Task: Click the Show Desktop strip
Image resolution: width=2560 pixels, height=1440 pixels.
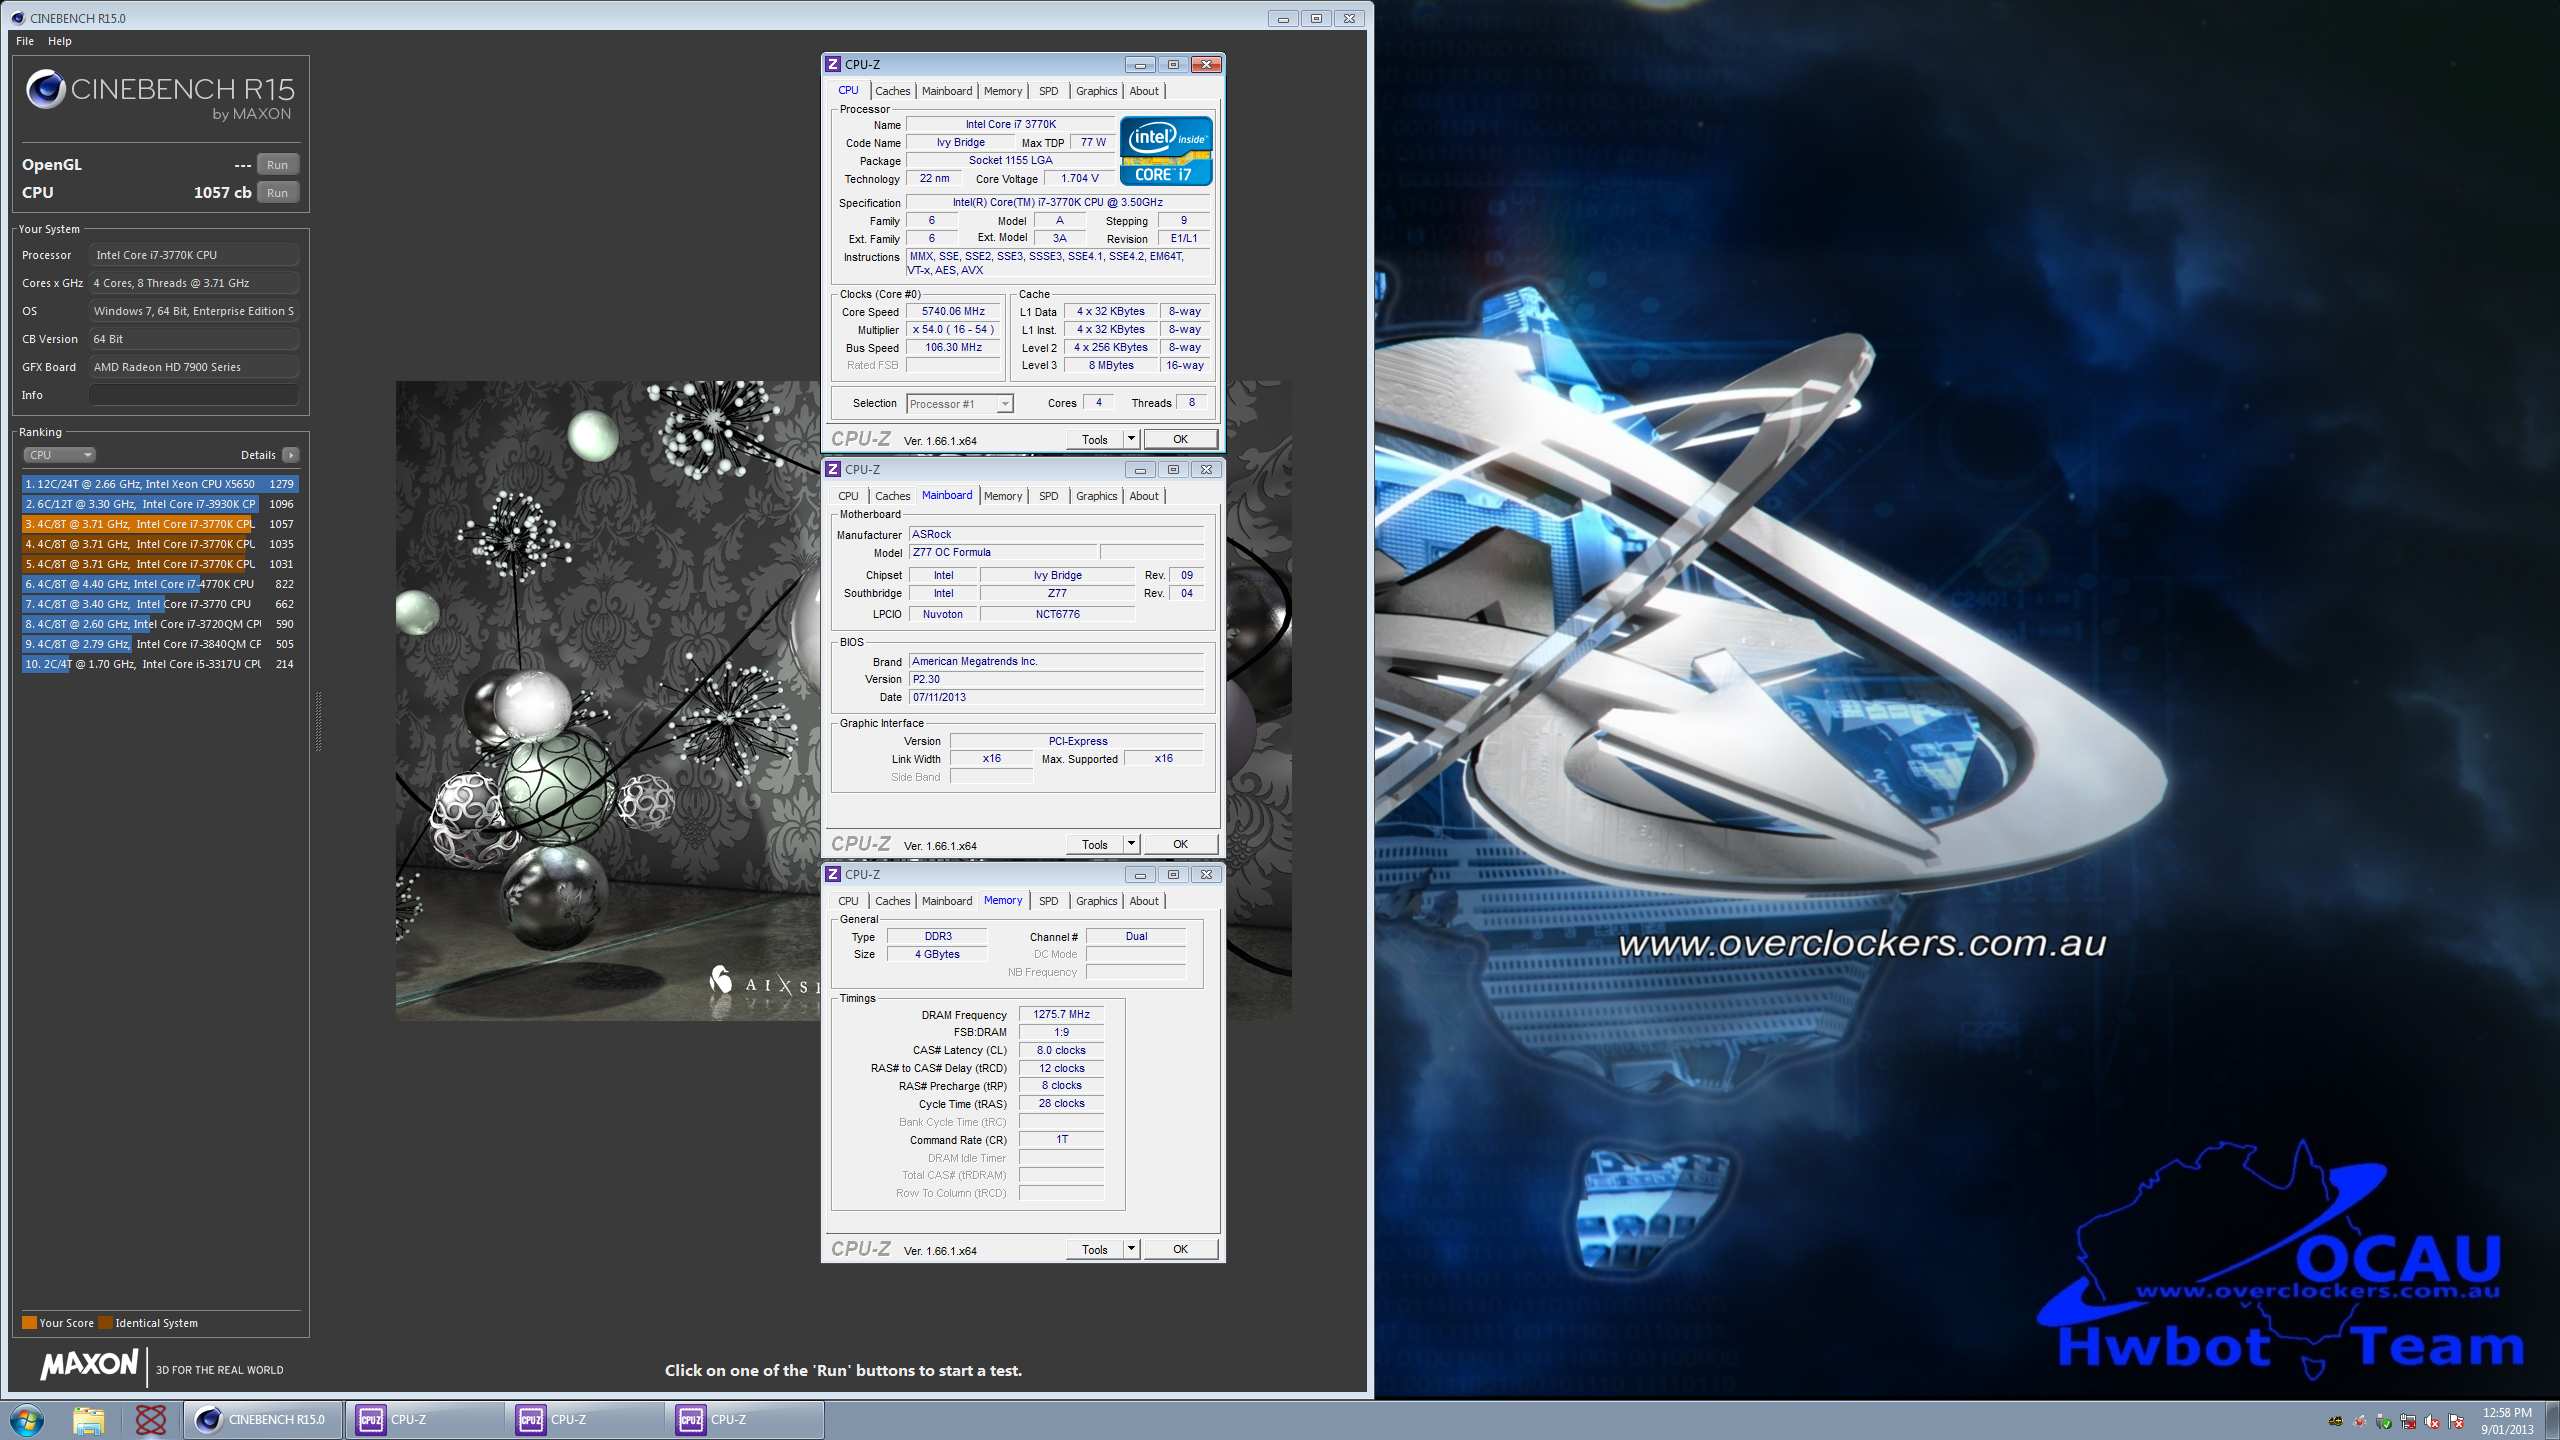Action: 2552,1420
